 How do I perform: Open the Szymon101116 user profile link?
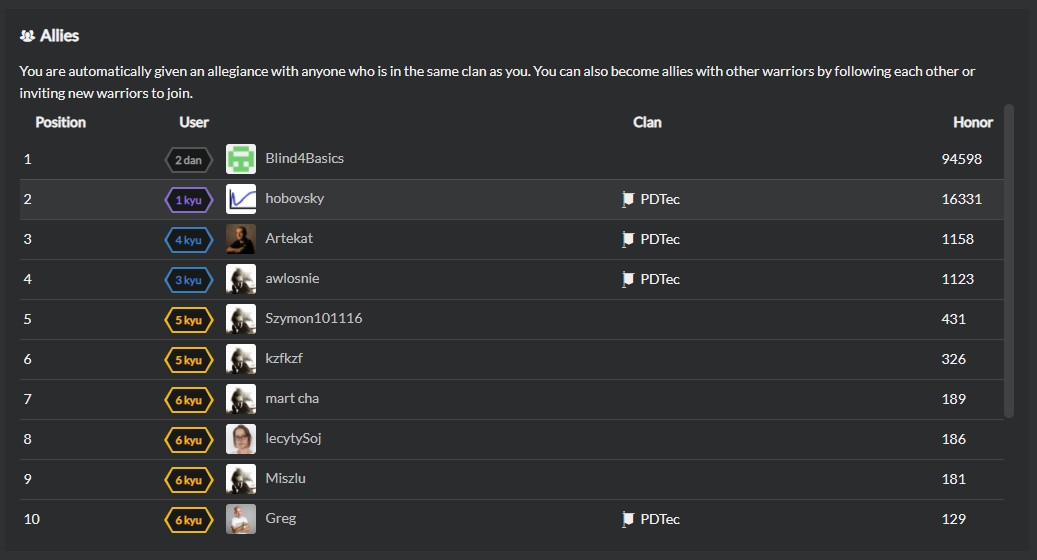(x=313, y=319)
